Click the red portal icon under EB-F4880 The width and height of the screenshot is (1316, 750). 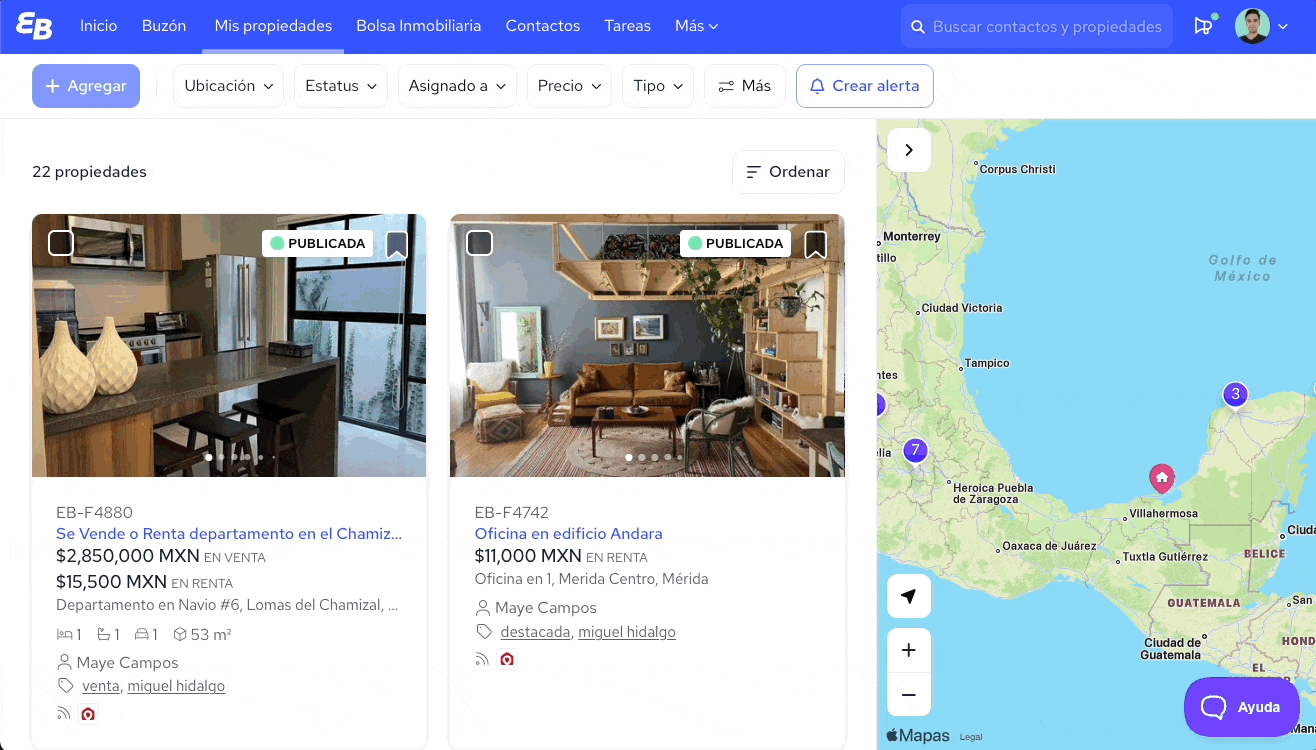pyautogui.click(x=88, y=714)
